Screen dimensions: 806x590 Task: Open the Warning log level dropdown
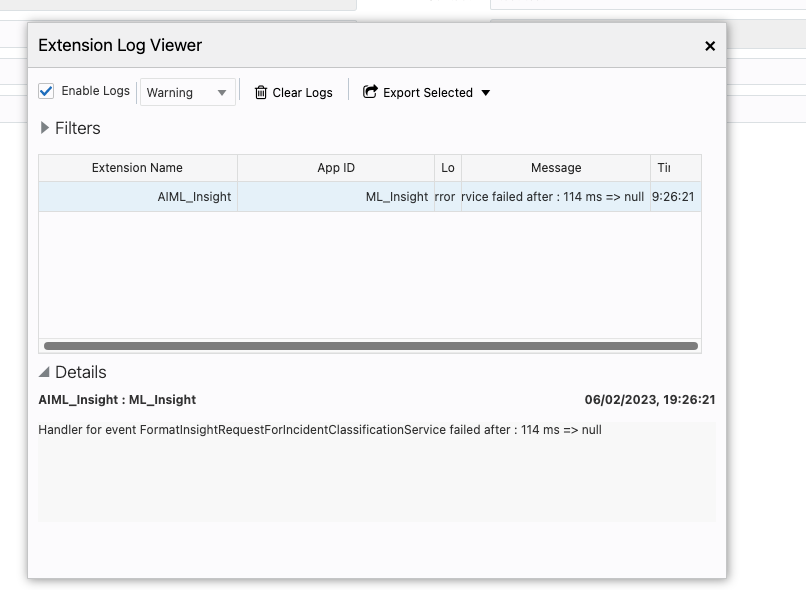[187, 92]
